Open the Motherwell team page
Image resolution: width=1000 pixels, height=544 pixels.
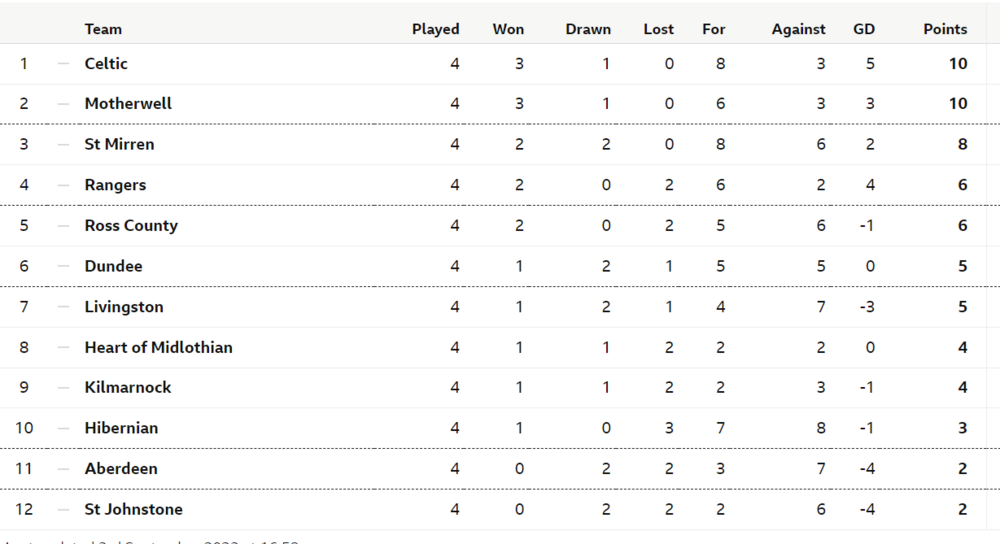point(128,104)
